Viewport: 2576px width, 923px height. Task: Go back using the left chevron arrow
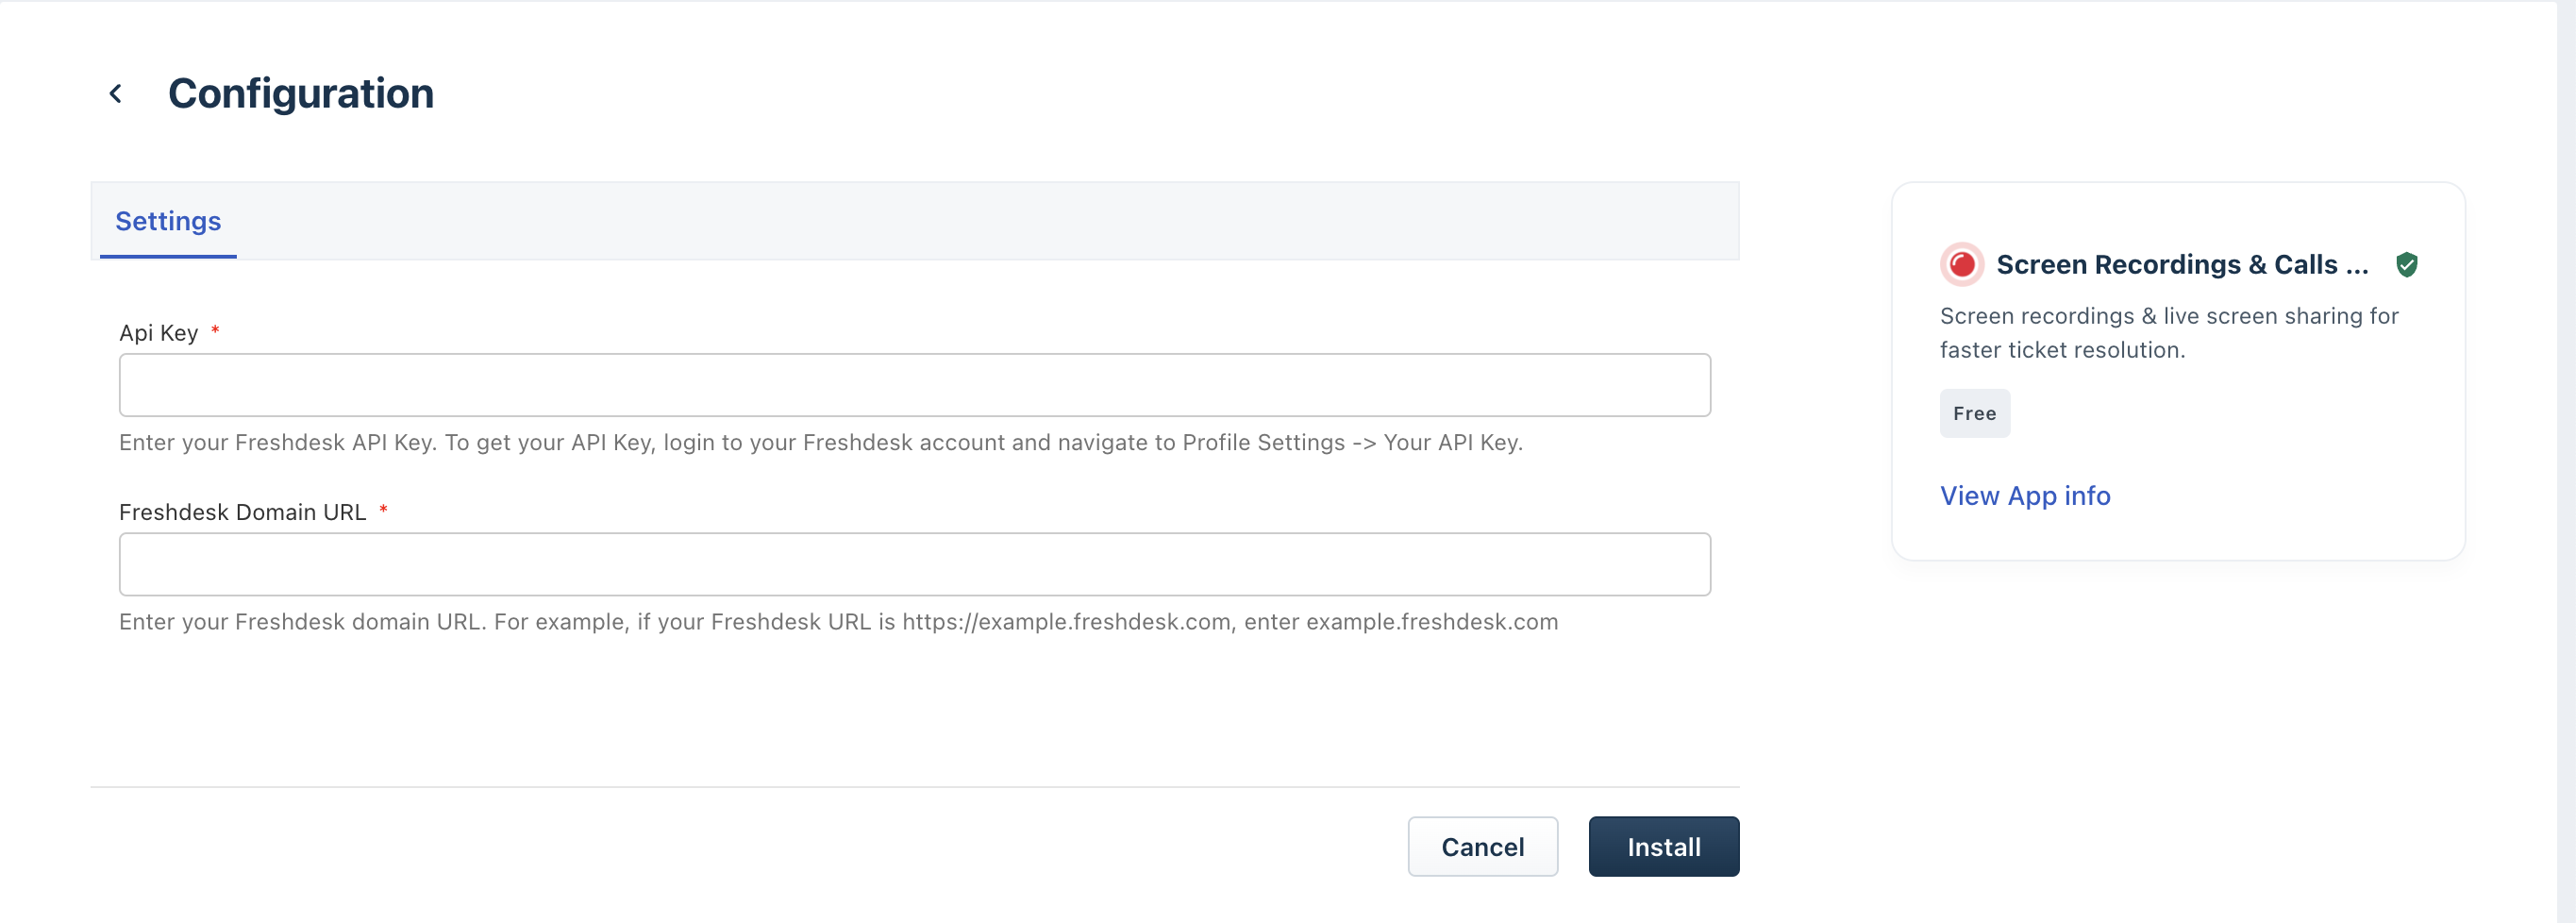pos(116,94)
